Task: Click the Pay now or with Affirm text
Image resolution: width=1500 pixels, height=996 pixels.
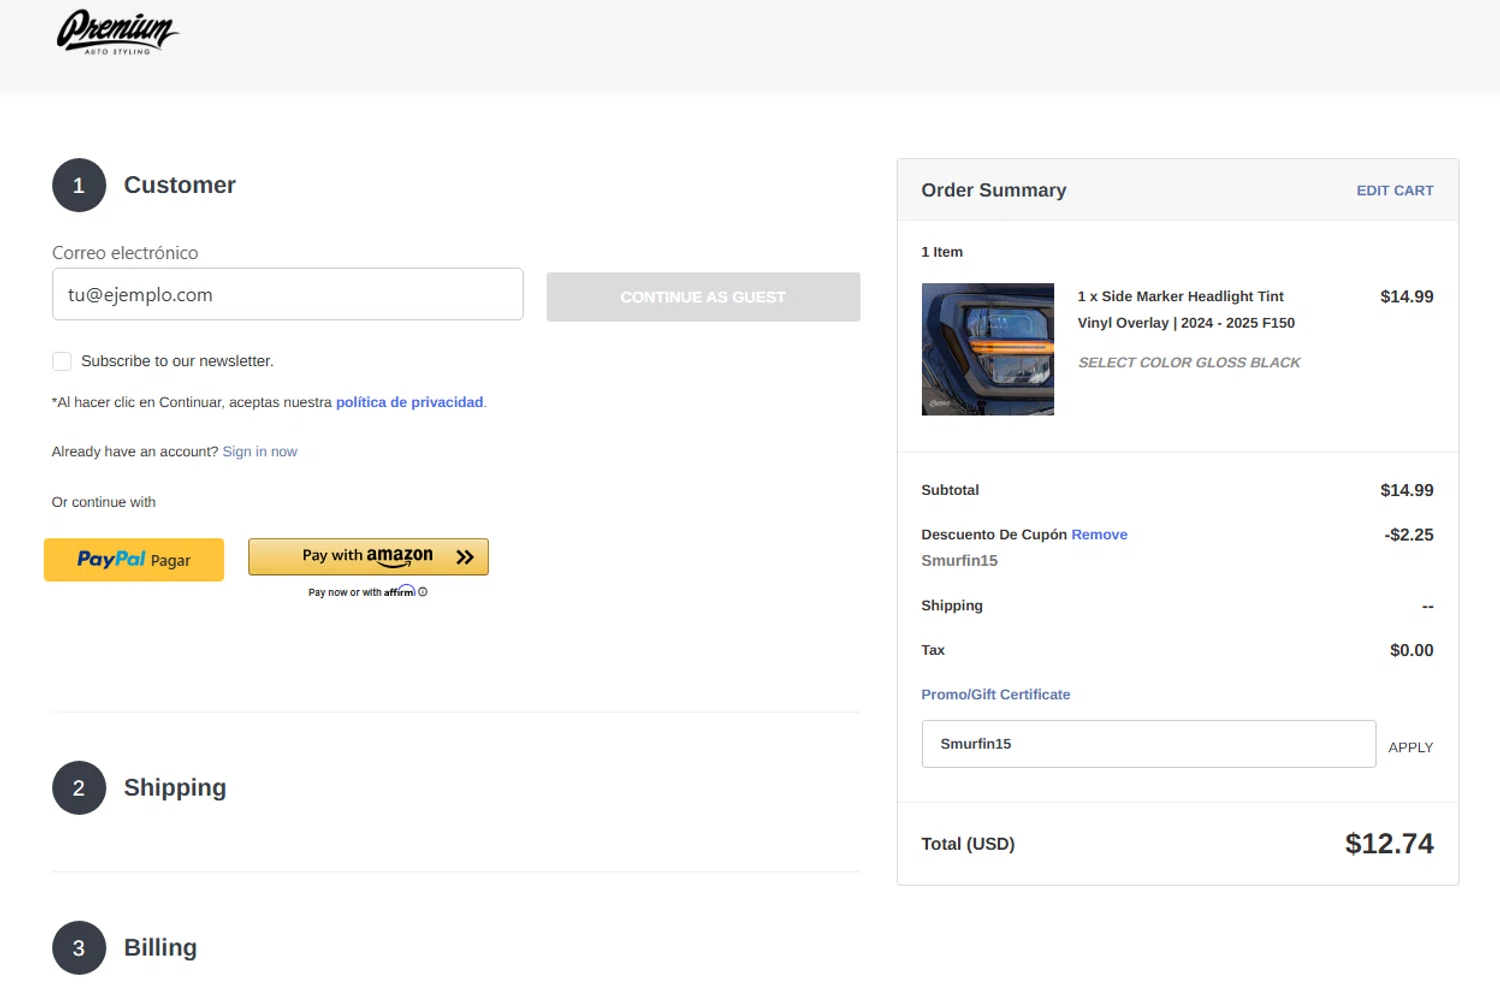Action: pos(361,592)
